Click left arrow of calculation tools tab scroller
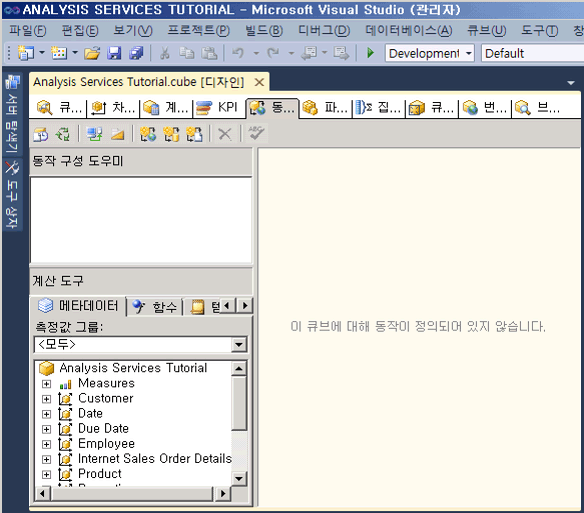 pyautogui.click(x=227, y=306)
